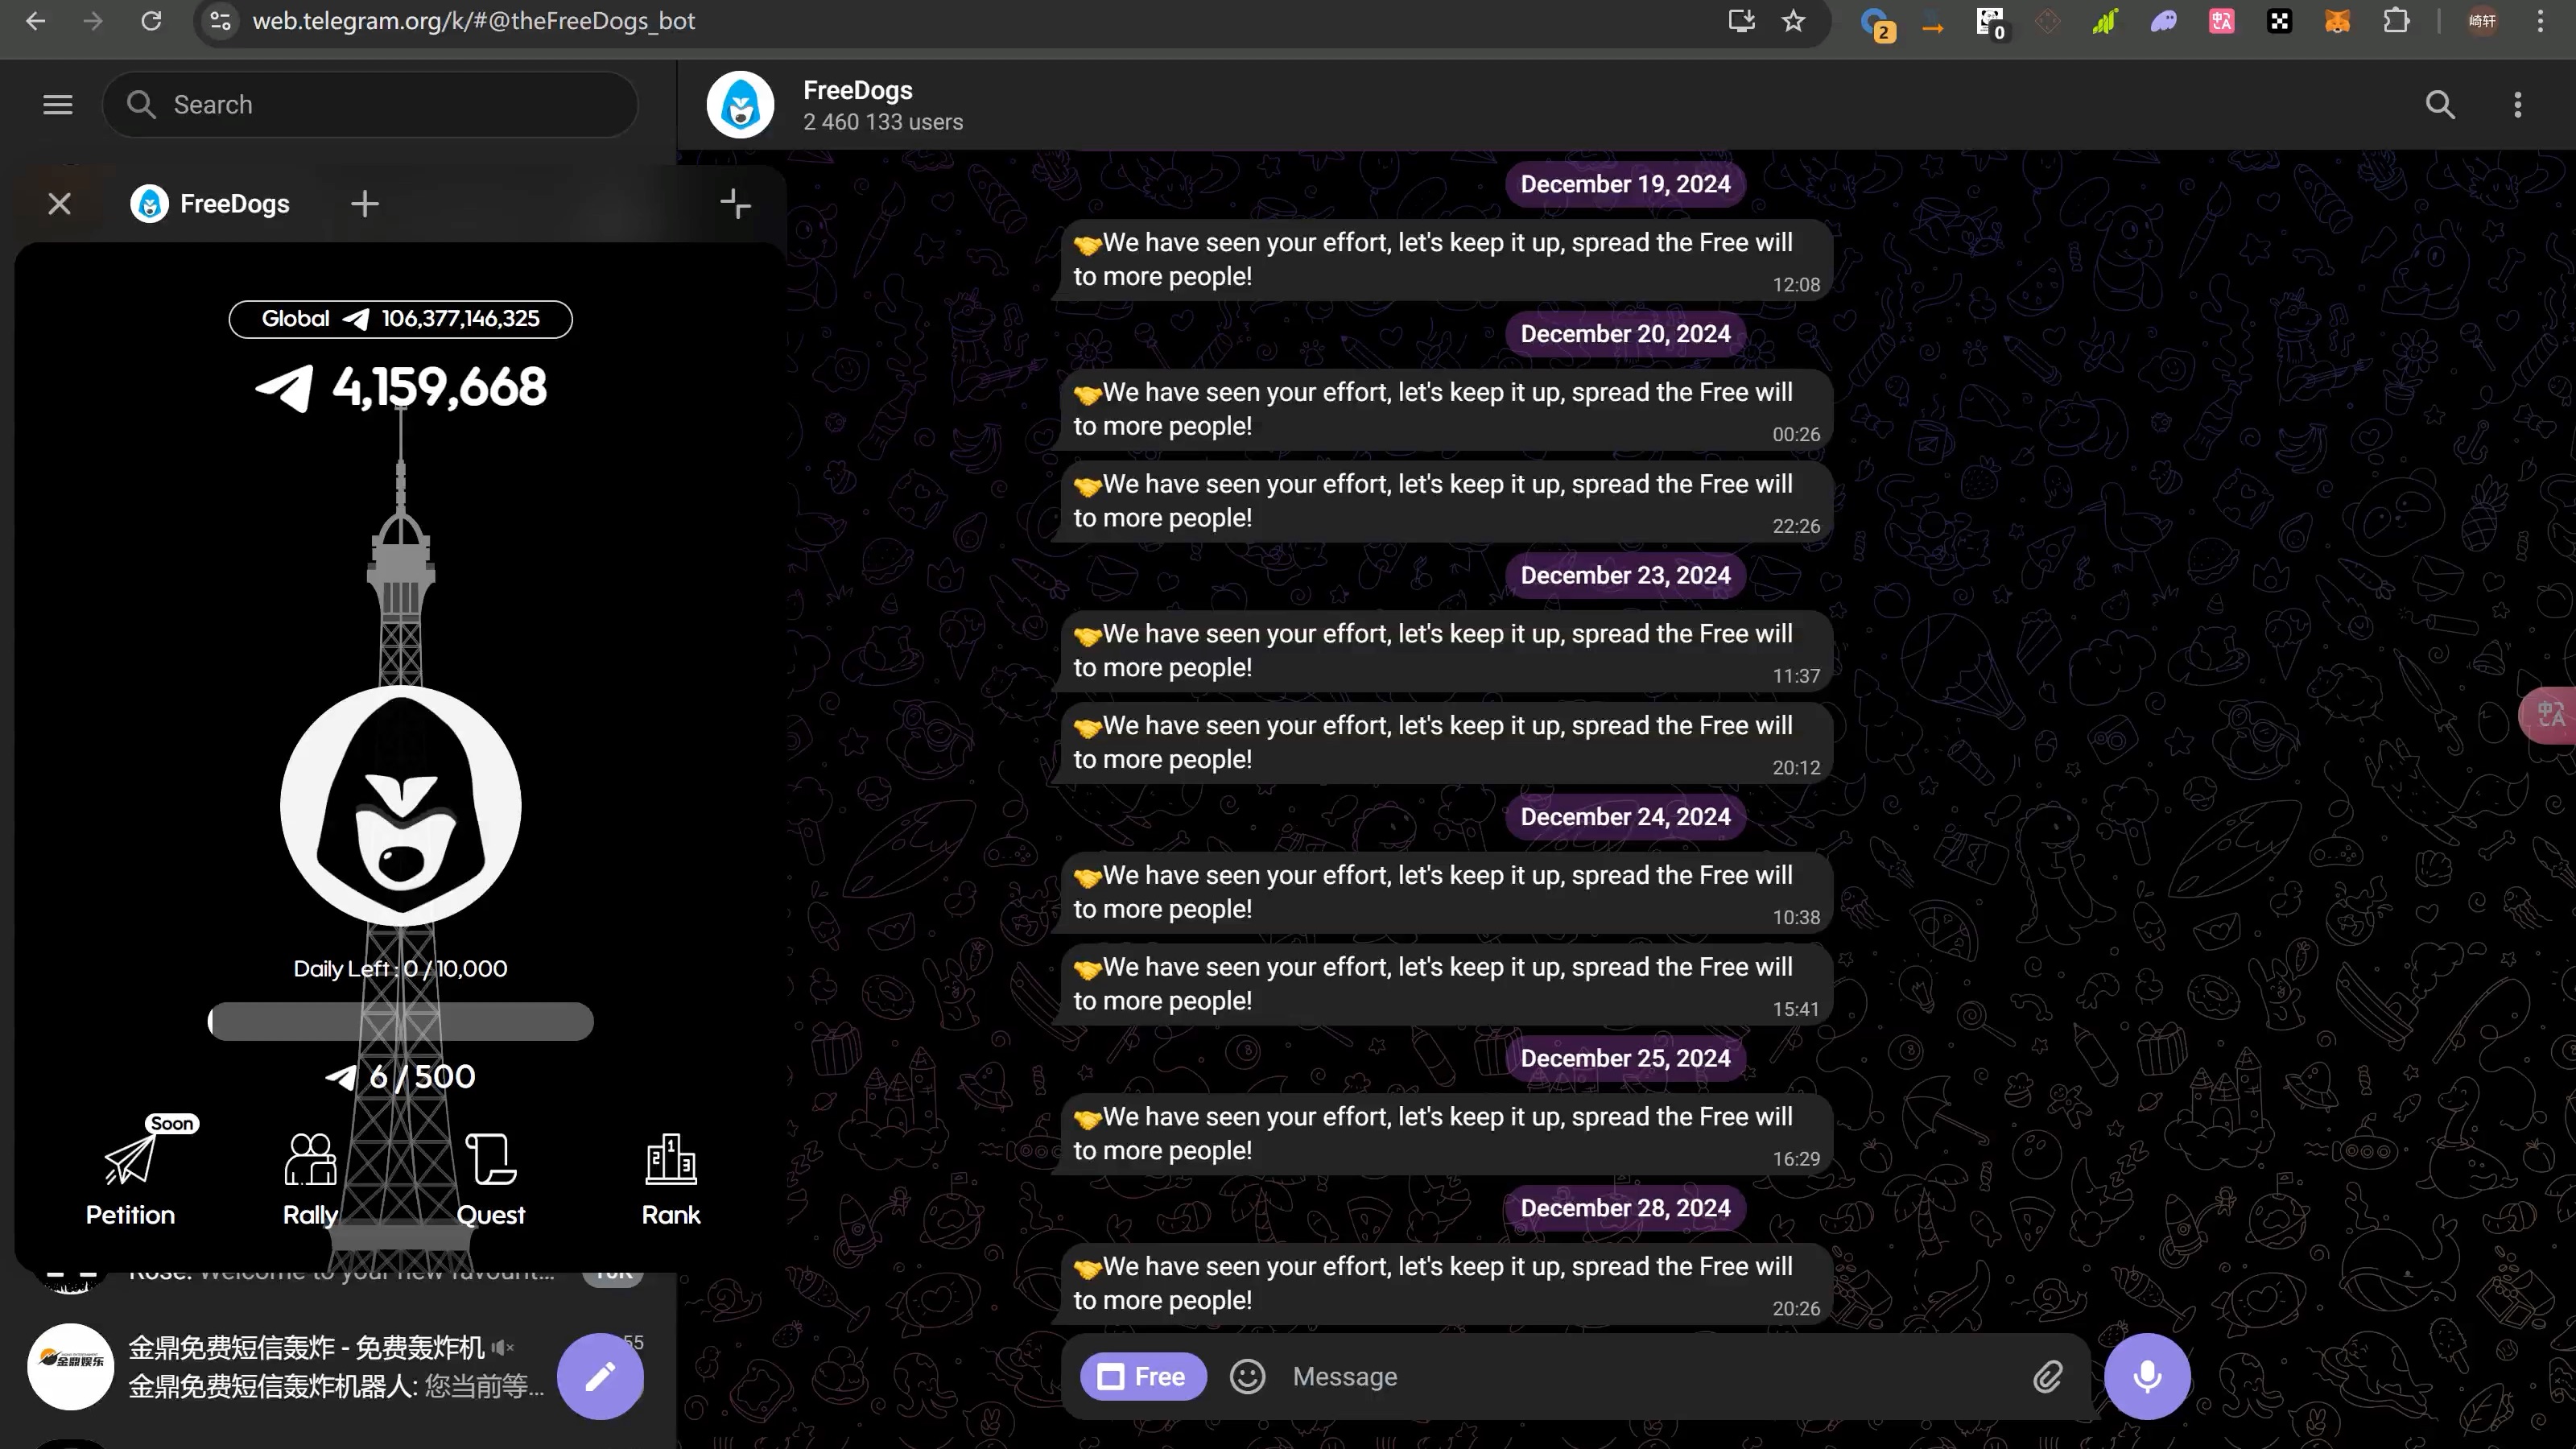Open the chat three-dot options menu
Screen dimensions: 2576x1449
[2517, 105]
